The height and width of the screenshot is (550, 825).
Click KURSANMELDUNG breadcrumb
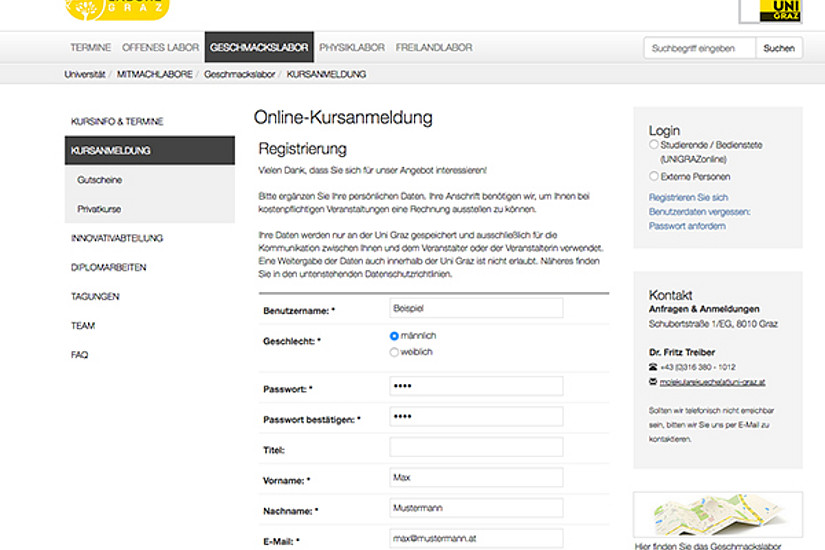pos(326,74)
